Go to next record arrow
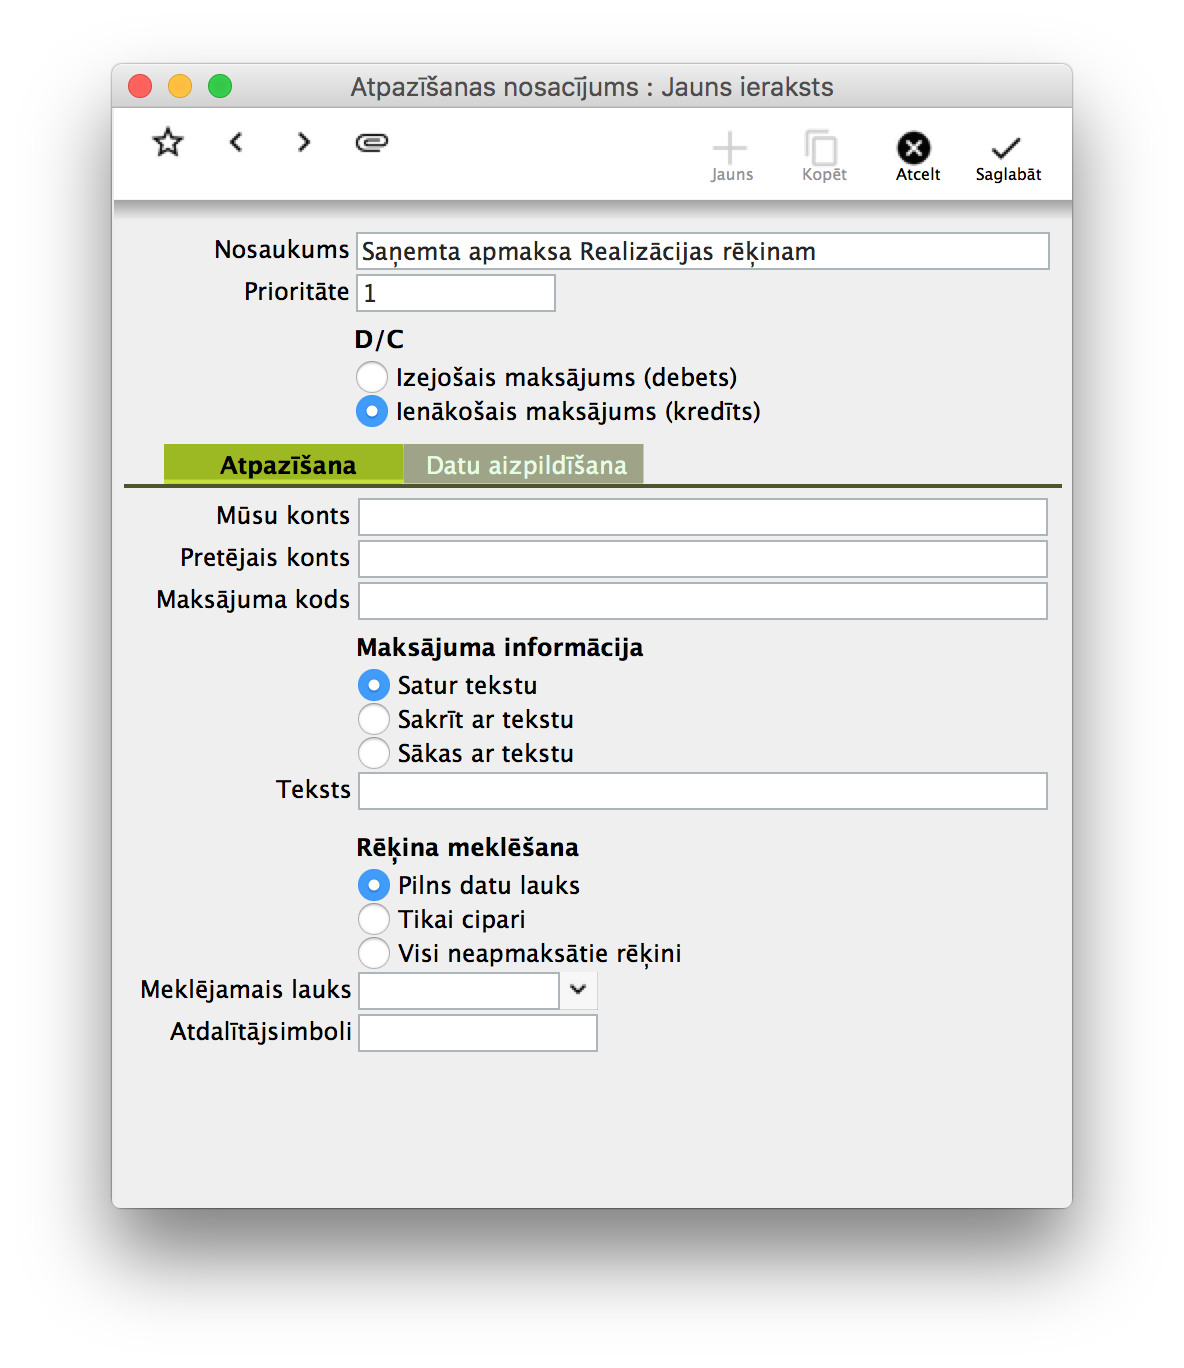Viewport: 1184px width, 1368px height. [x=304, y=142]
